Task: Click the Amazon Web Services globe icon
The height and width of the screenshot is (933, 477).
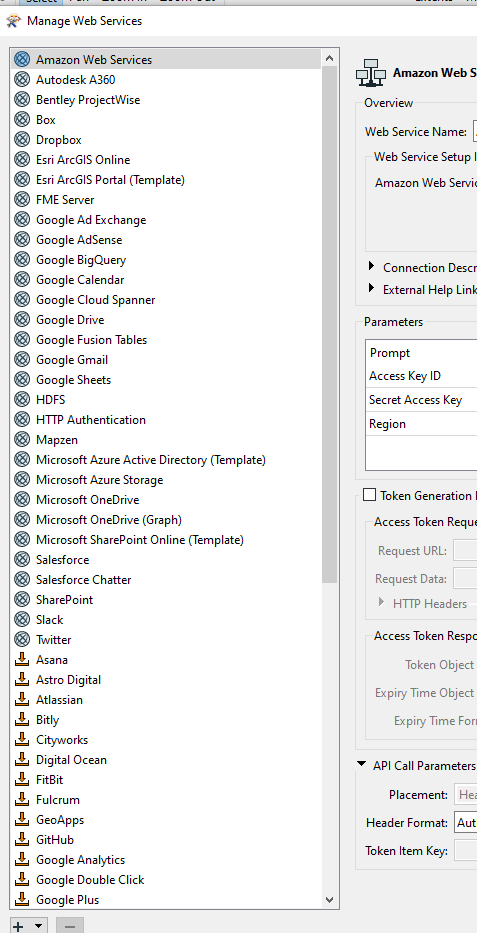Action: 22,60
